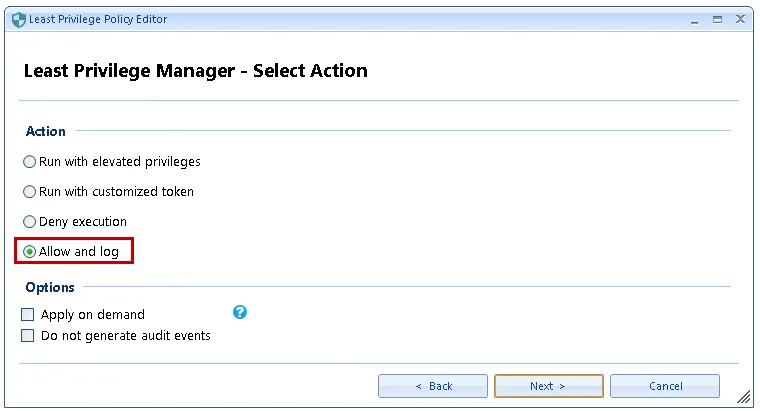Image resolution: width=760 pixels, height=411 pixels.
Task: Click the Select Action page heading
Action: point(195,71)
